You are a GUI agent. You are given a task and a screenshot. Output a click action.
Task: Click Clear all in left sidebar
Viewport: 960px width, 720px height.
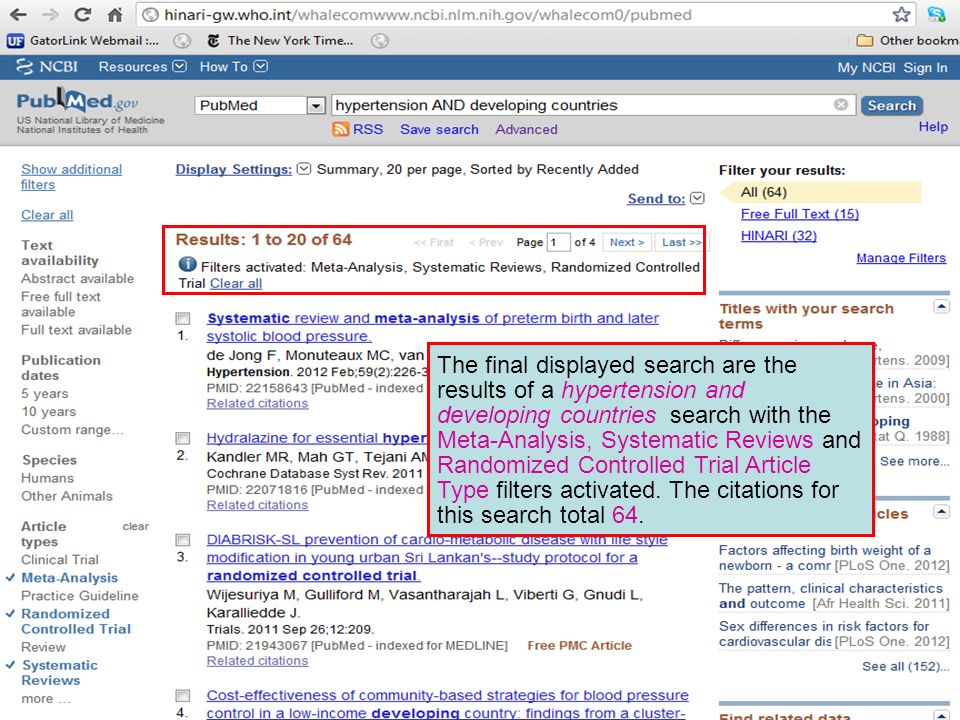[x=47, y=215]
